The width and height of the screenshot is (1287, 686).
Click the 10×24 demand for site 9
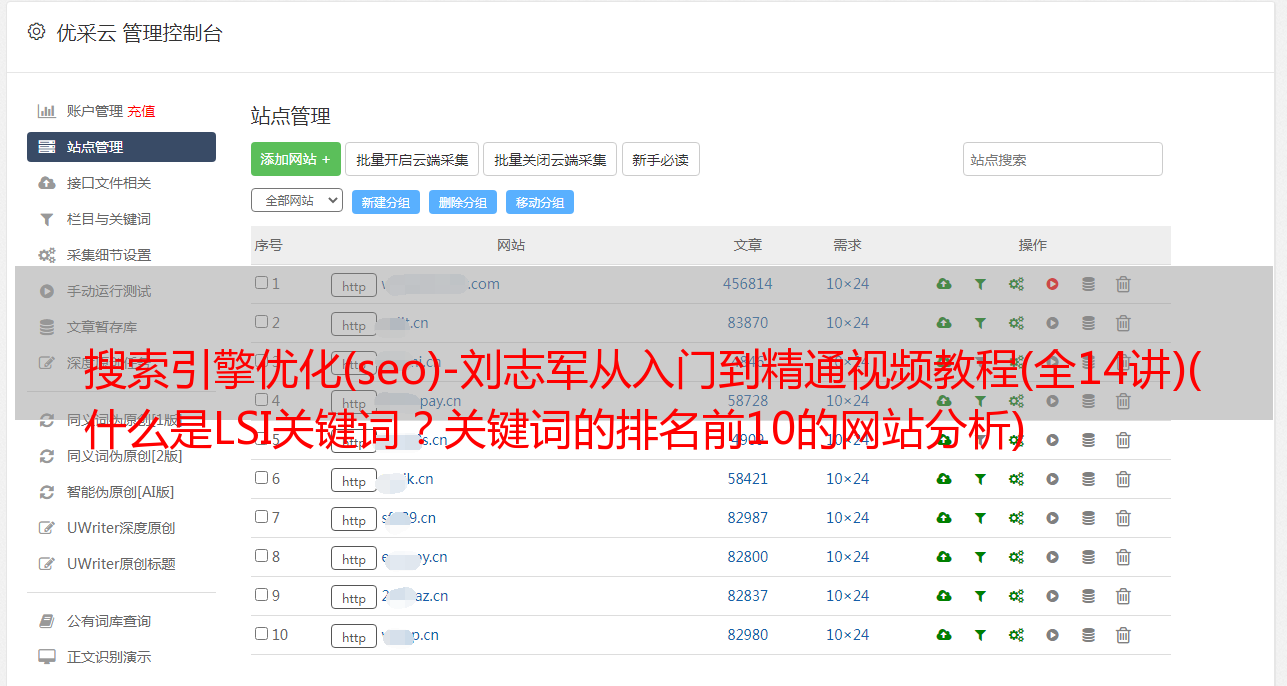coord(847,596)
